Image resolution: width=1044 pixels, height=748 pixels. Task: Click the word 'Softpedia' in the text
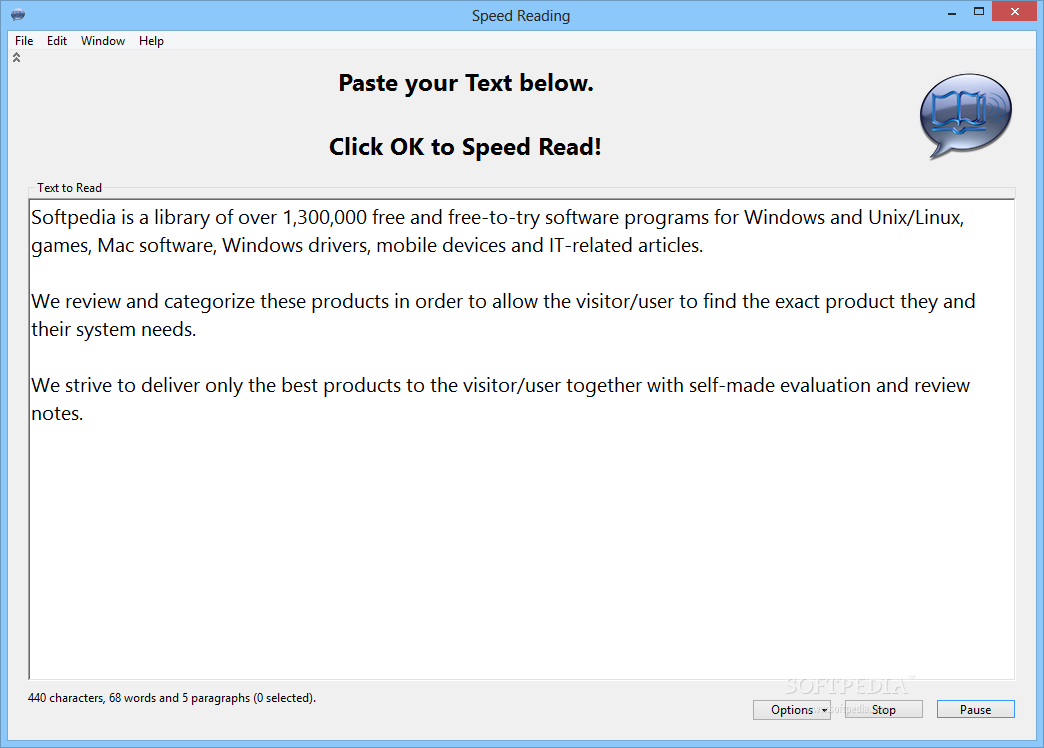pyautogui.click(x=73, y=218)
